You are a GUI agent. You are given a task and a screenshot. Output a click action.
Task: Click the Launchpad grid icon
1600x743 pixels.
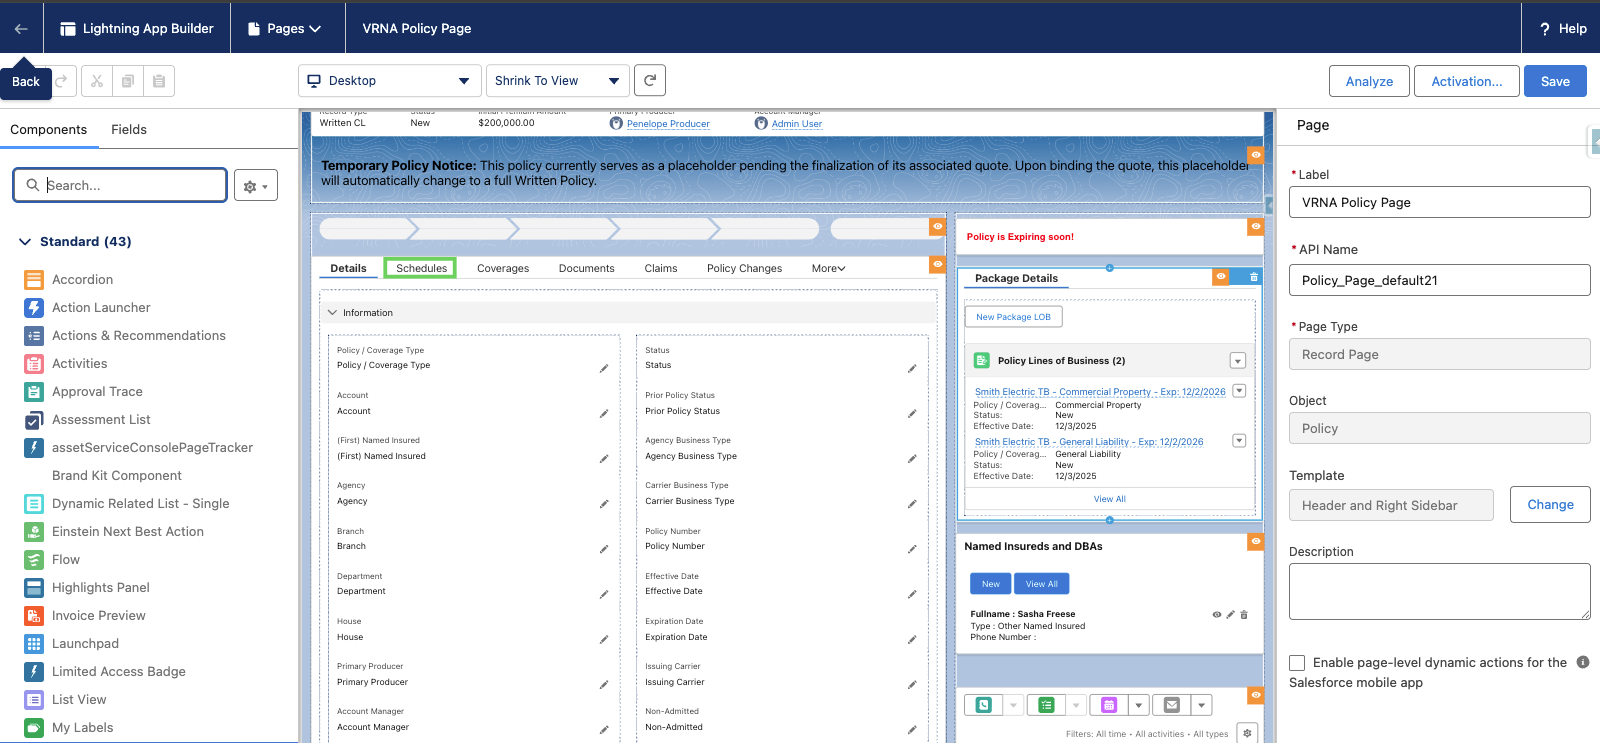click(34, 644)
